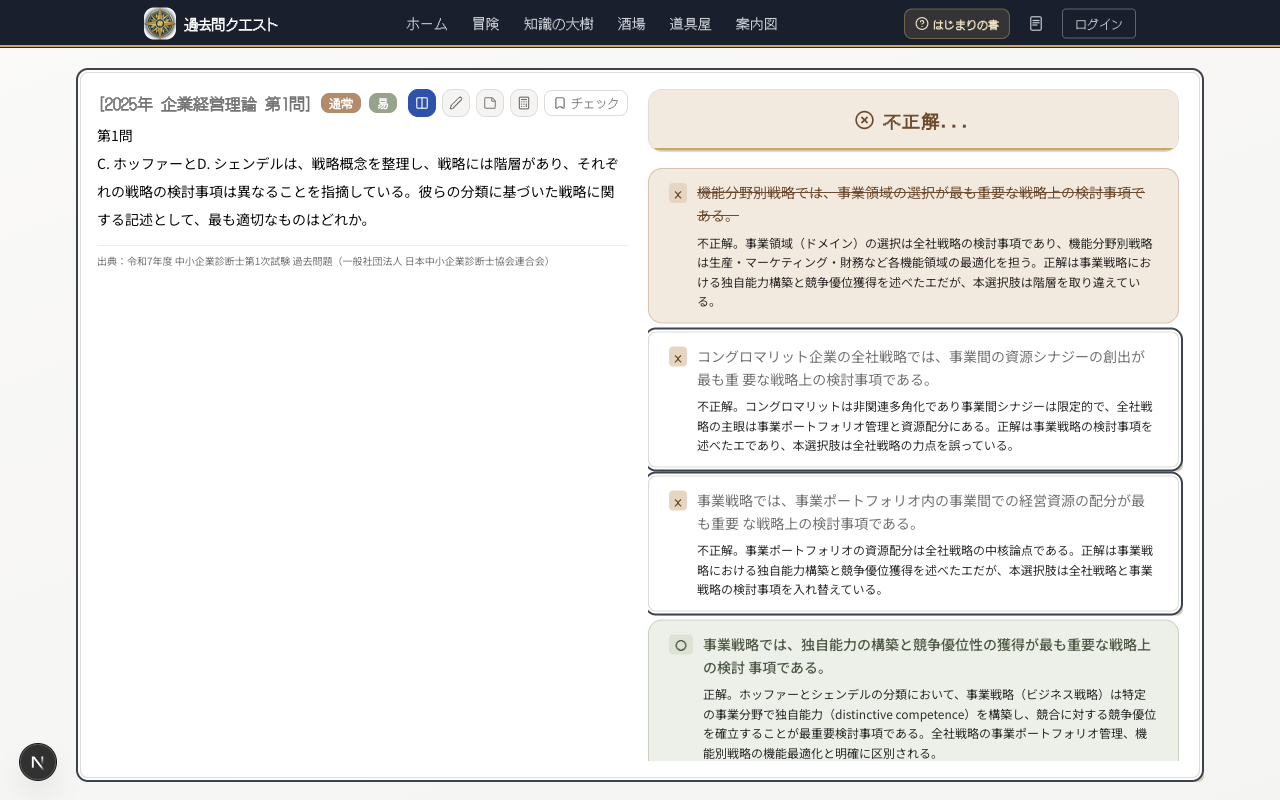Toggle the チェック bookmark button
This screenshot has height=800, width=1280.
coord(586,103)
